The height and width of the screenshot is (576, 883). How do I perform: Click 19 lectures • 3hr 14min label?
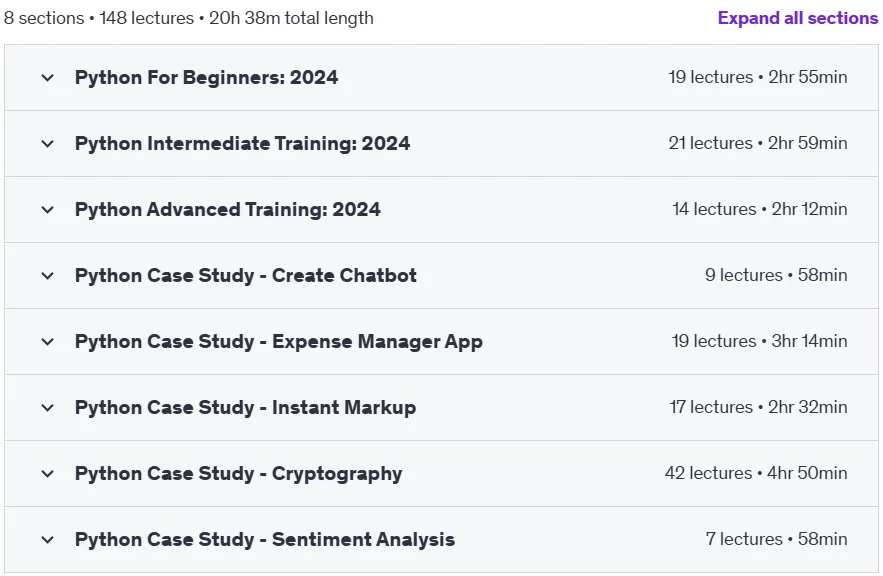[759, 341]
